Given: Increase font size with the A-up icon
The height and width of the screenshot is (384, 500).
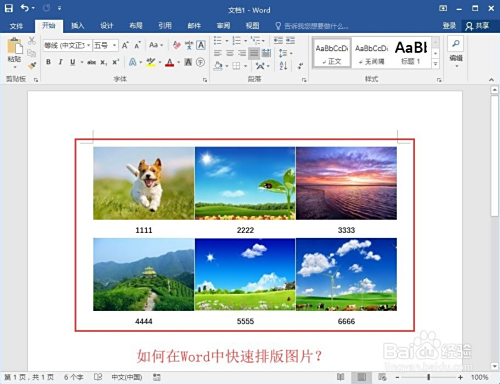Looking at the screenshot, I should click(x=125, y=45).
